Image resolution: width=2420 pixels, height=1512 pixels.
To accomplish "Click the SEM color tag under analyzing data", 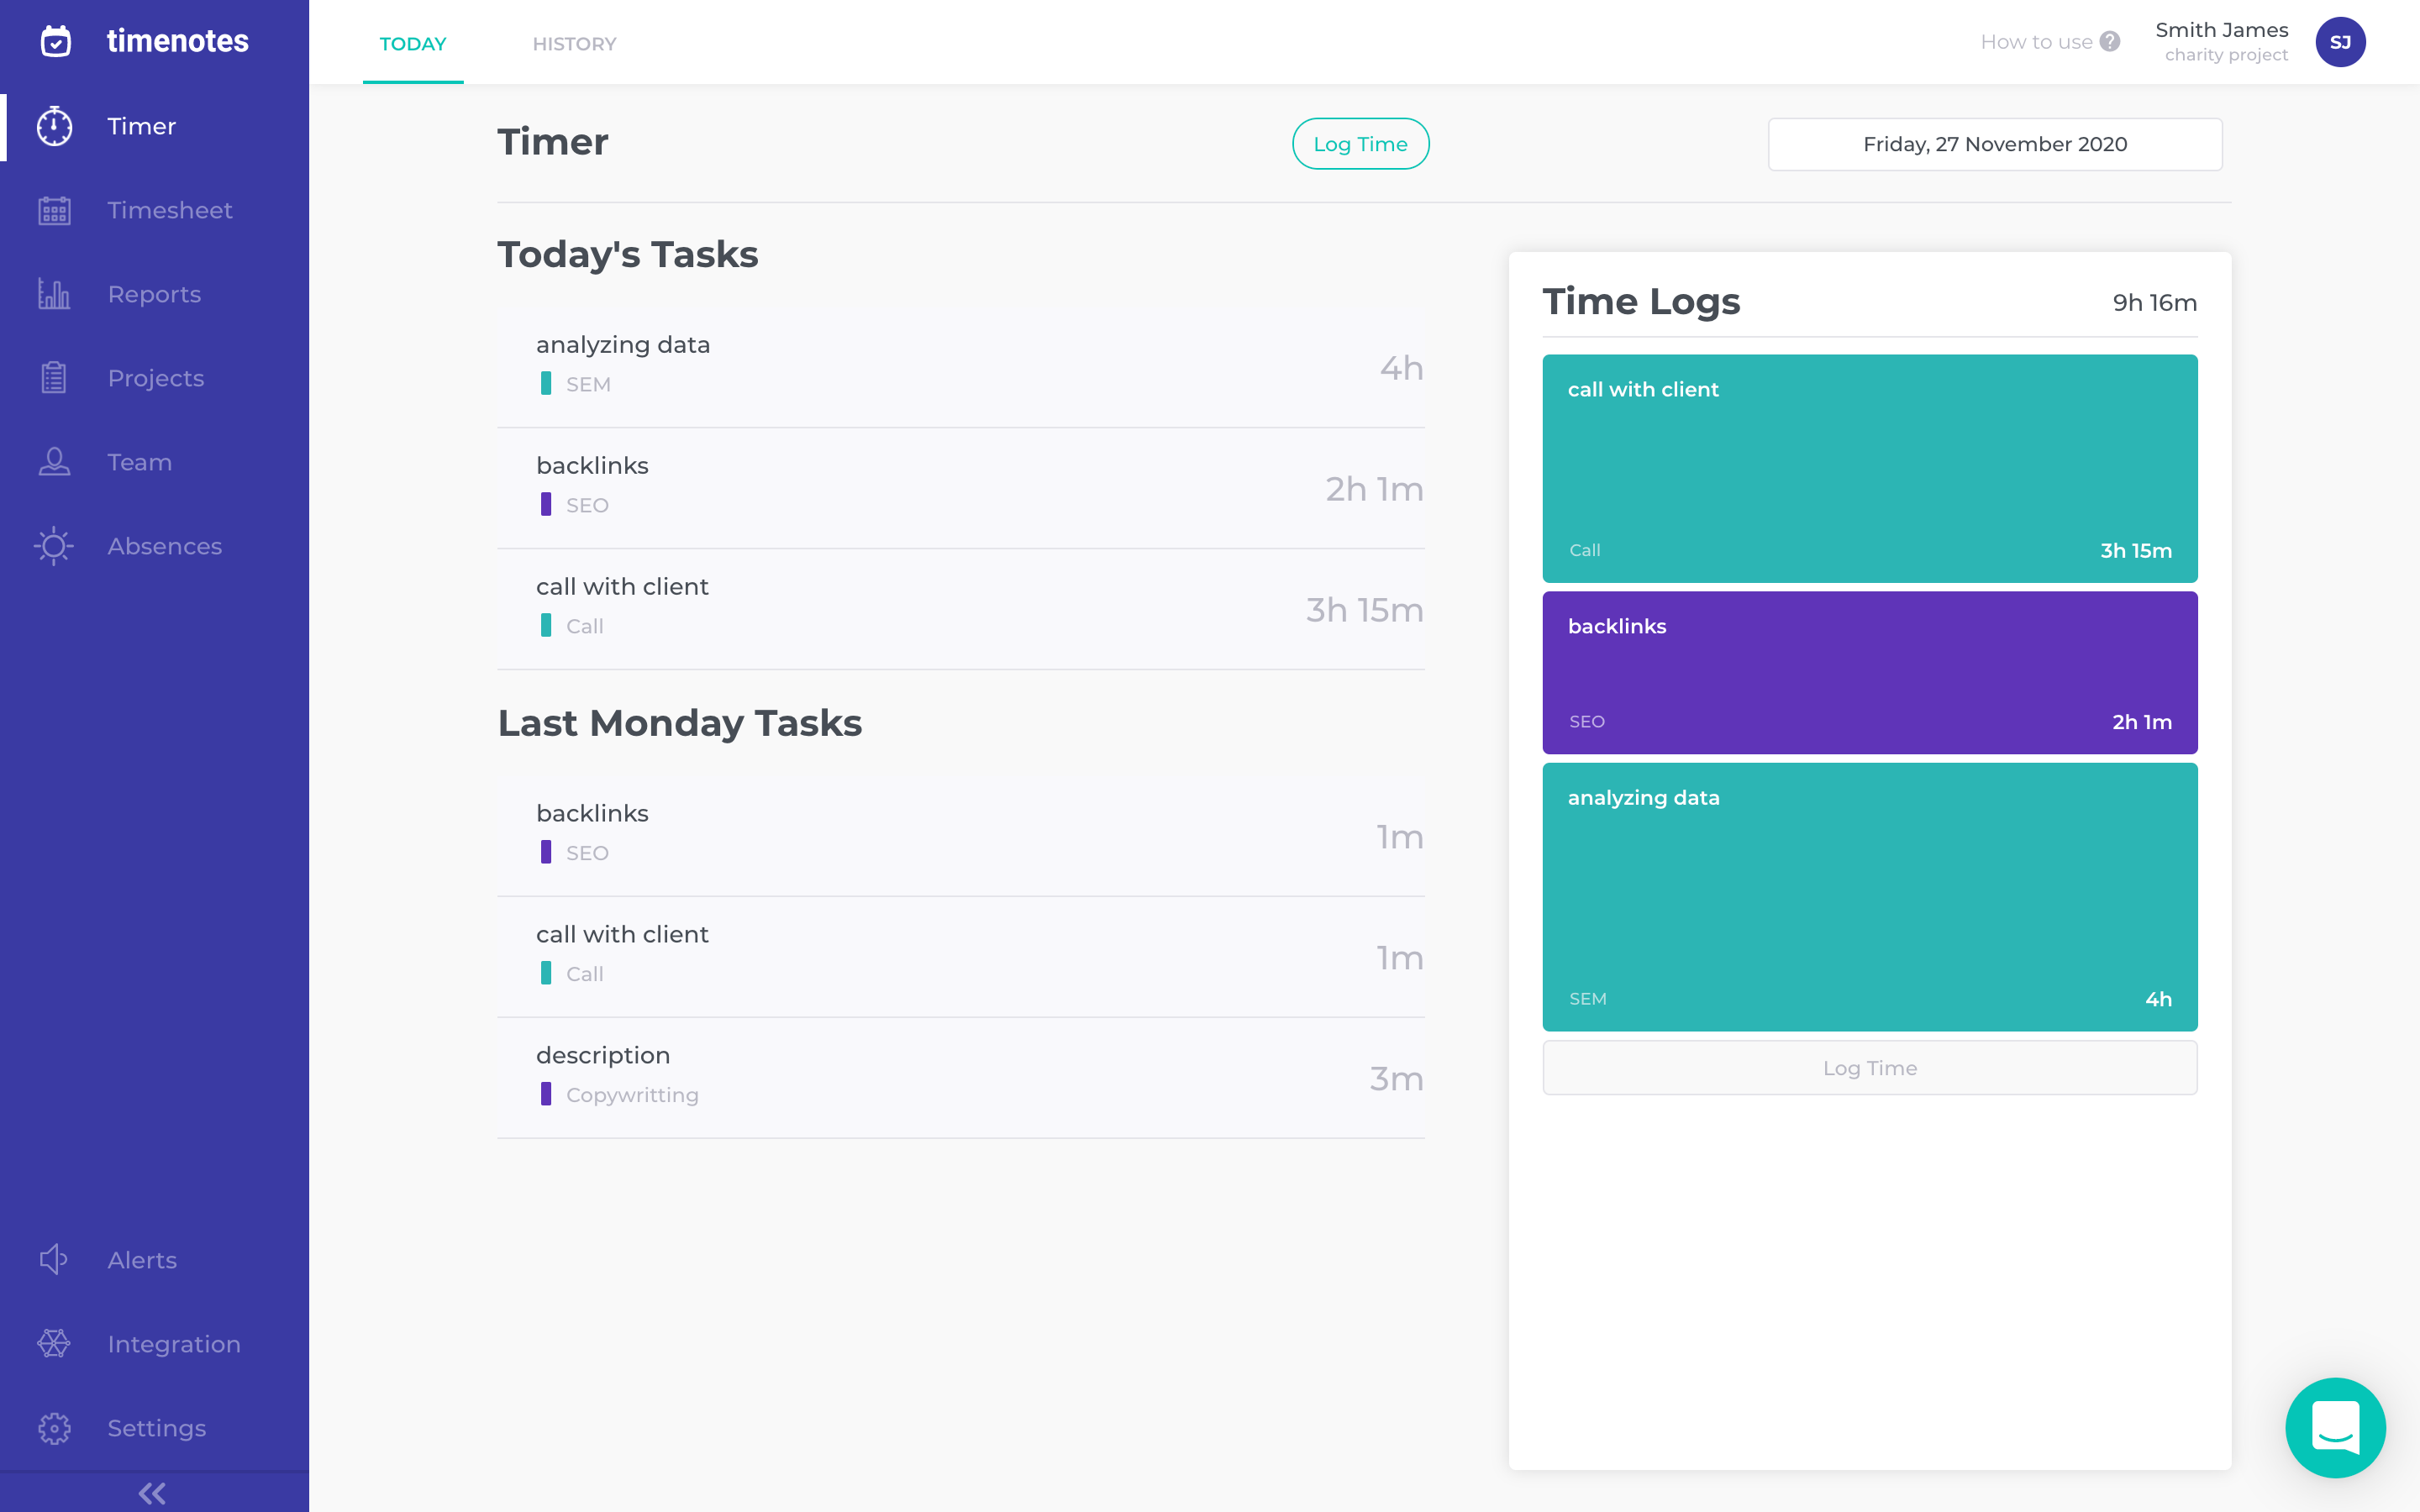I will 546,384.
